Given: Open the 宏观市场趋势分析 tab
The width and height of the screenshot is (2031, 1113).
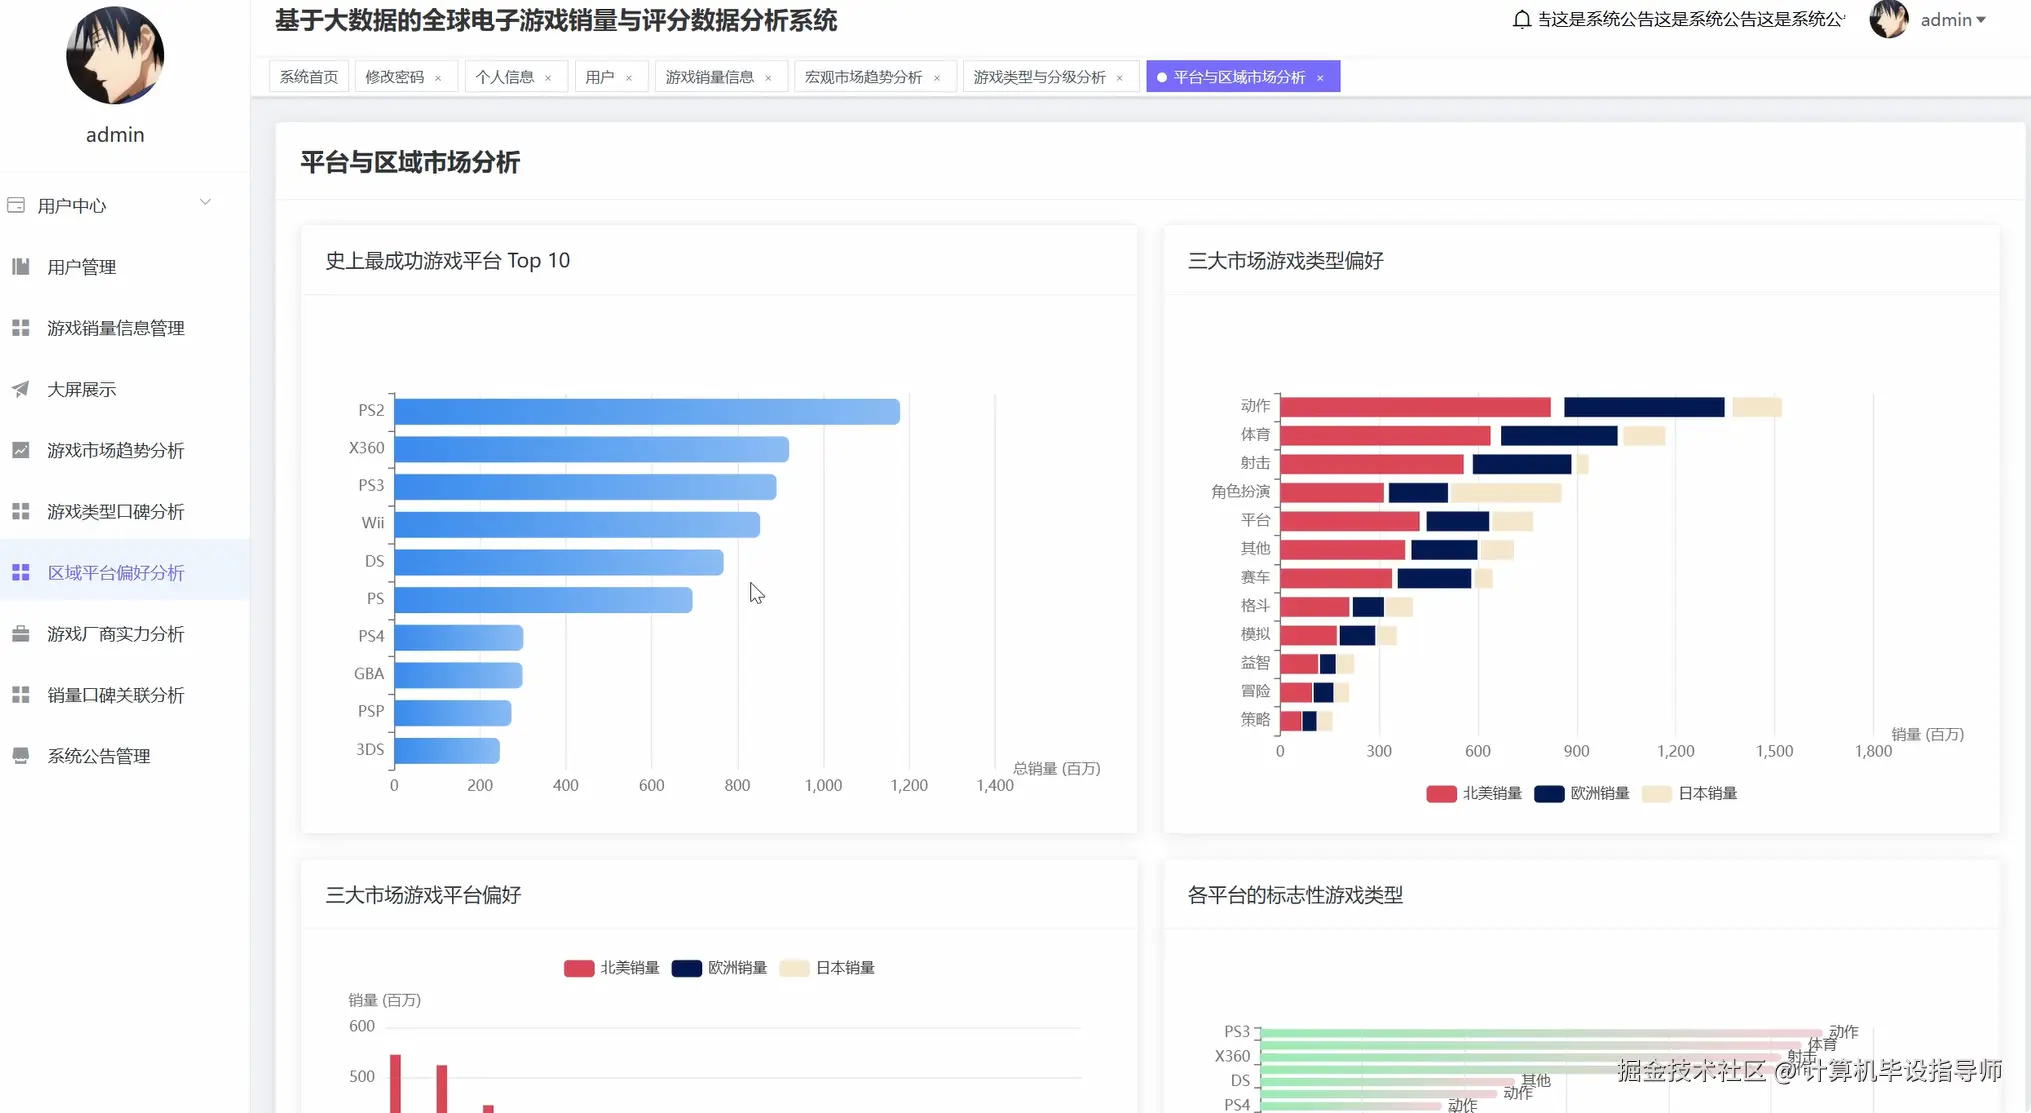Looking at the screenshot, I should (x=865, y=76).
